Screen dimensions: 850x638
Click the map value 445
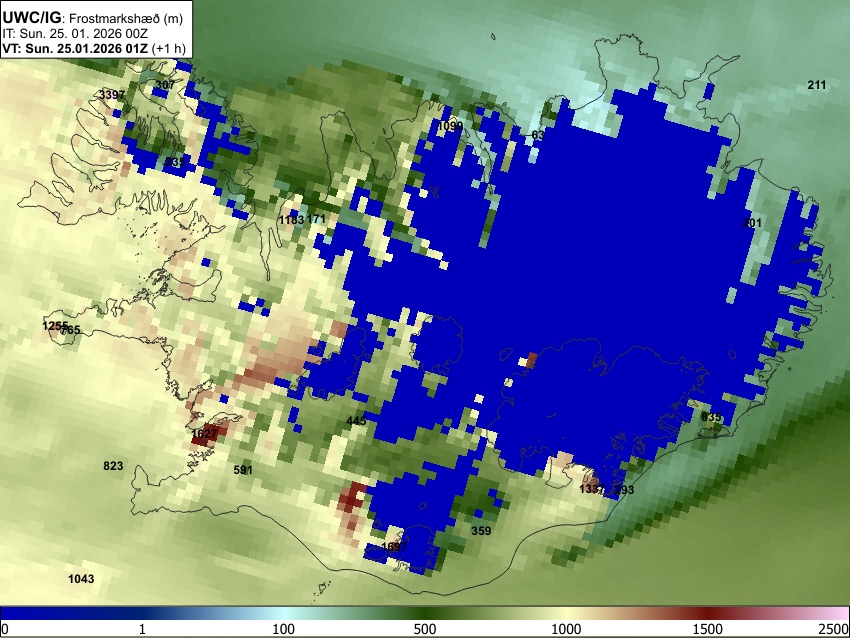tap(356, 421)
